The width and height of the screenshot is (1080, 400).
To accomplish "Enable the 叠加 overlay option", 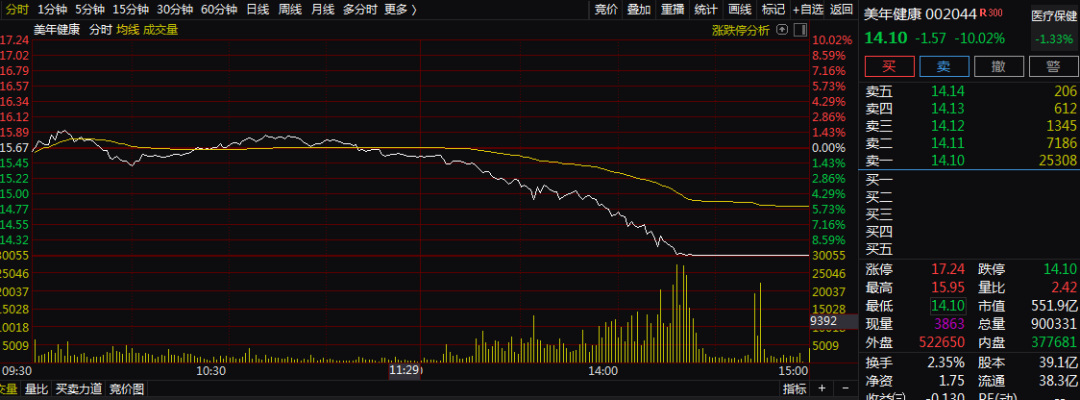I will (638, 9).
